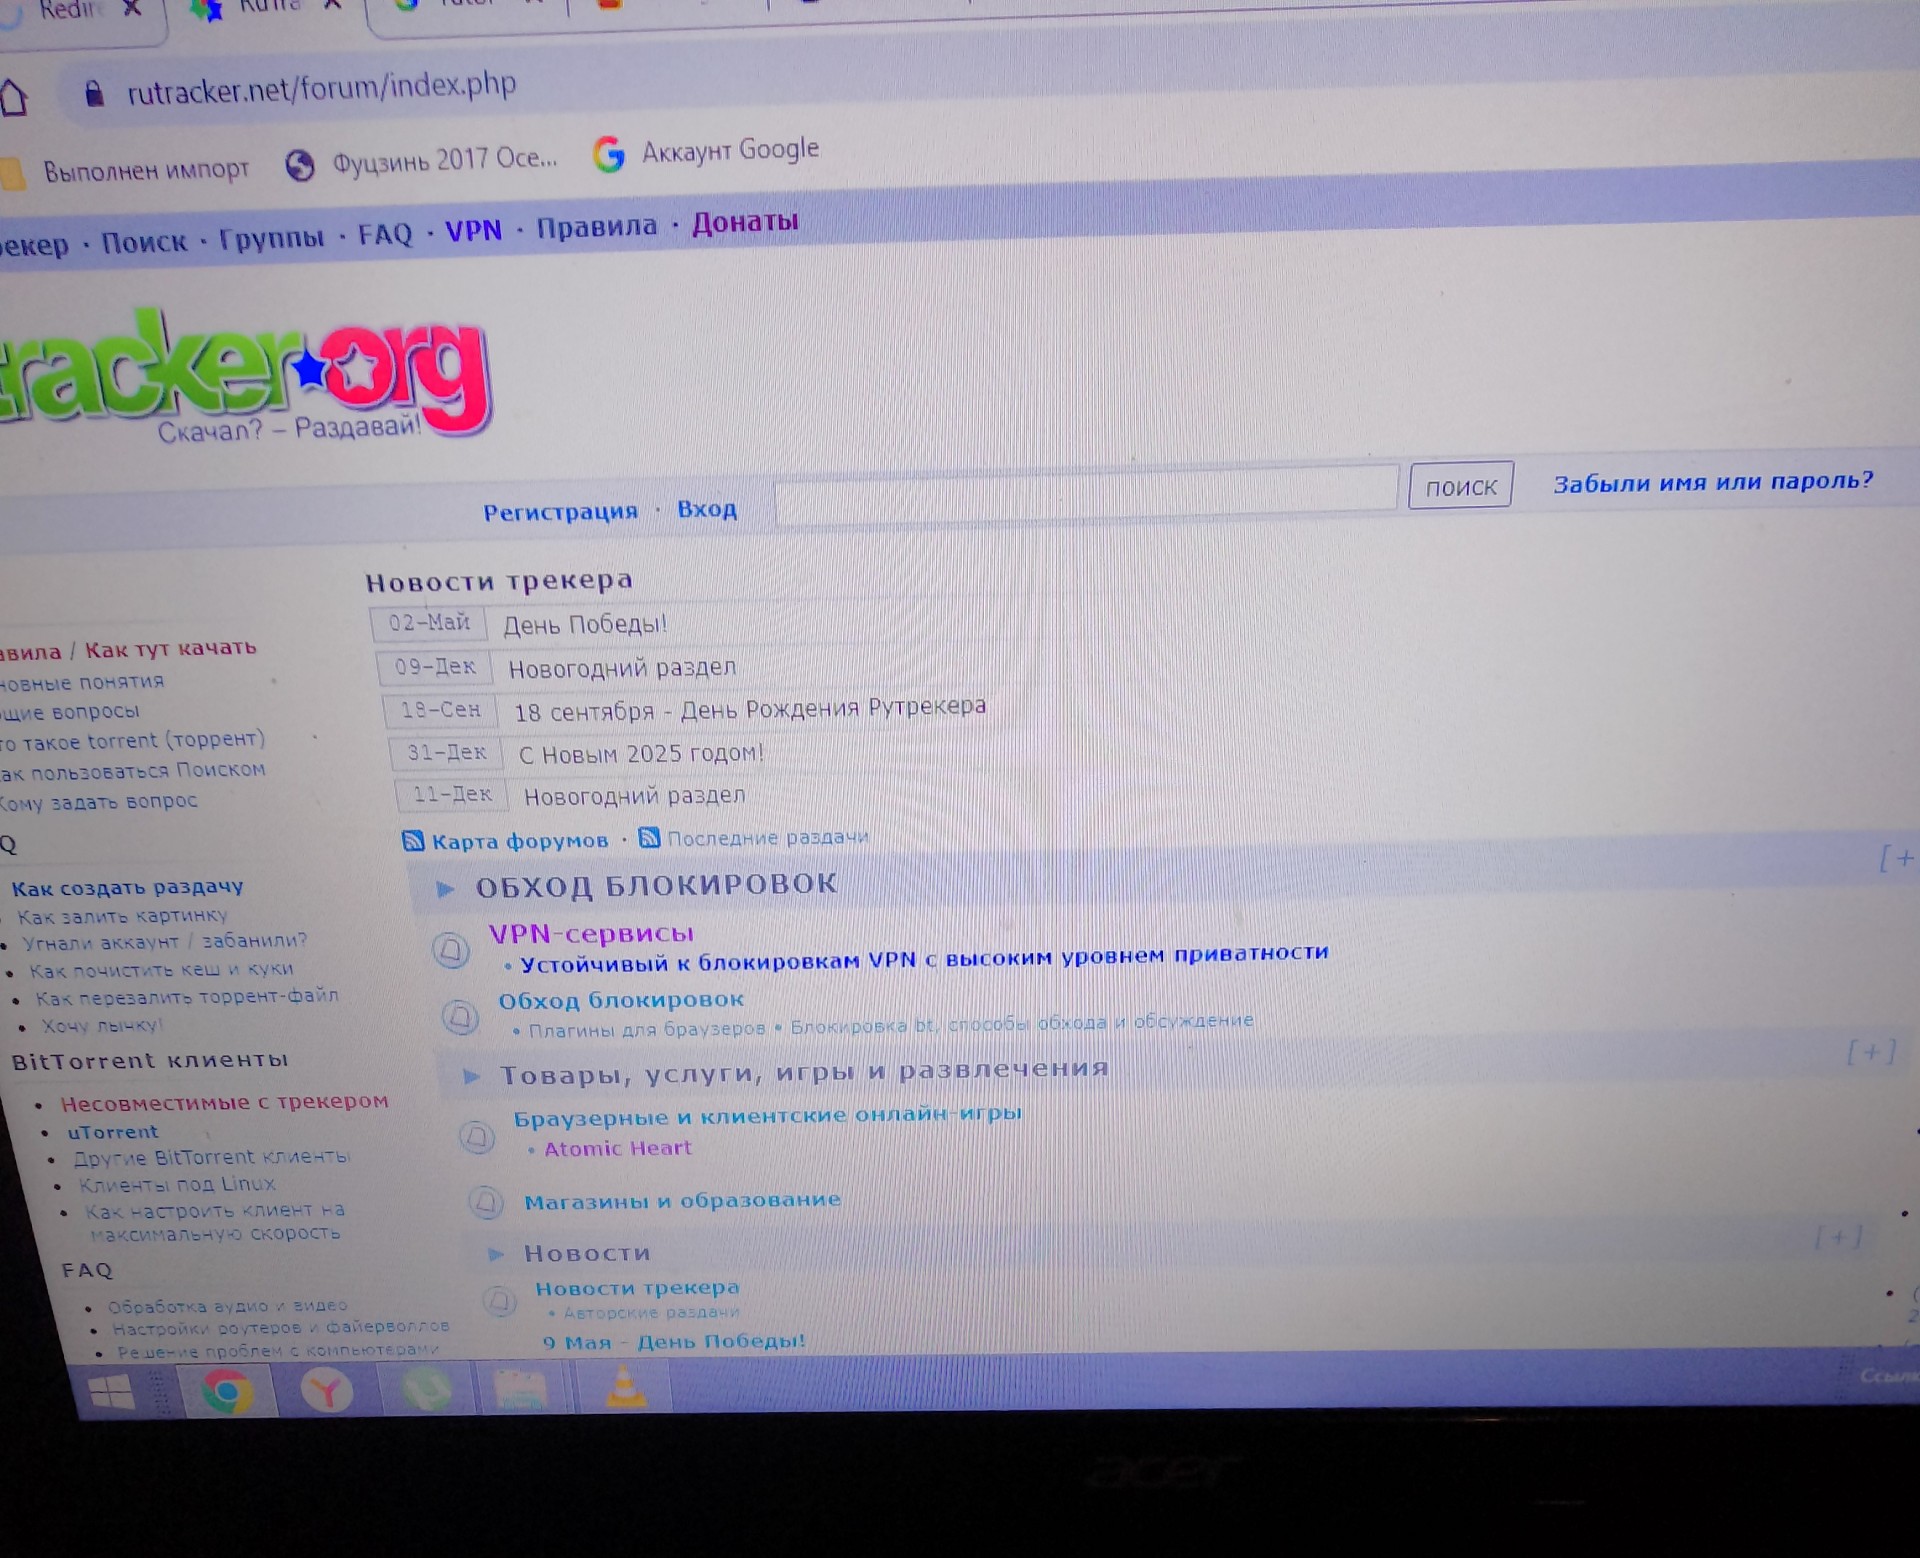This screenshot has height=1558, width=1920.
Task: Open 'Как создать раздачу' sidebar link
Action: coord(127,888)
